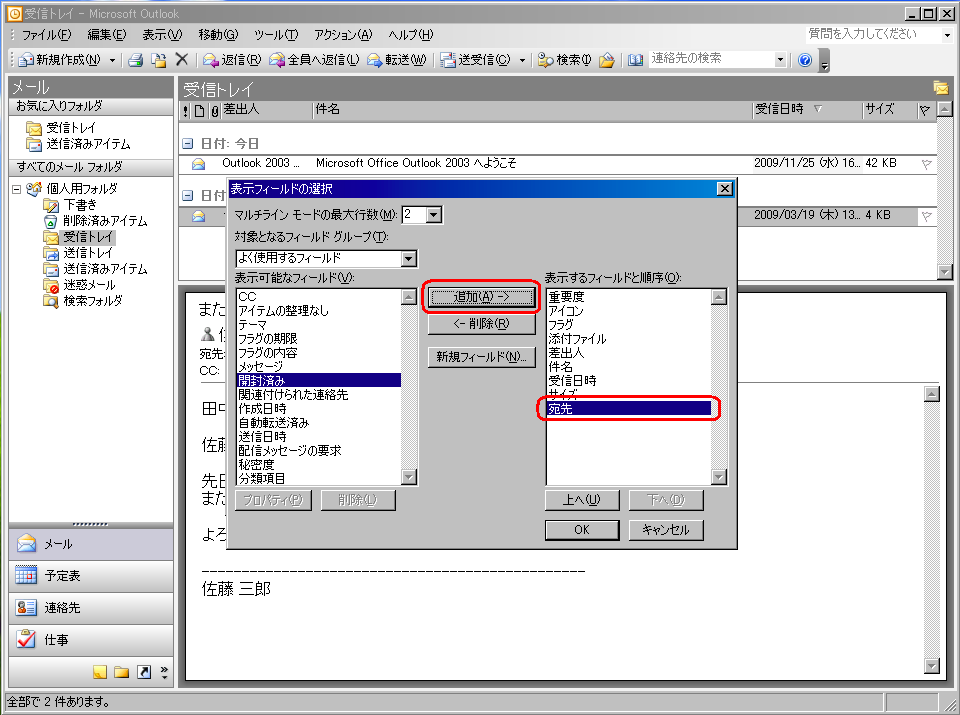Viewport: 960px width, 715px height.
Task: Click 転送 forward toolbar button
Action: pyautogui.click(x=396, y=59)
